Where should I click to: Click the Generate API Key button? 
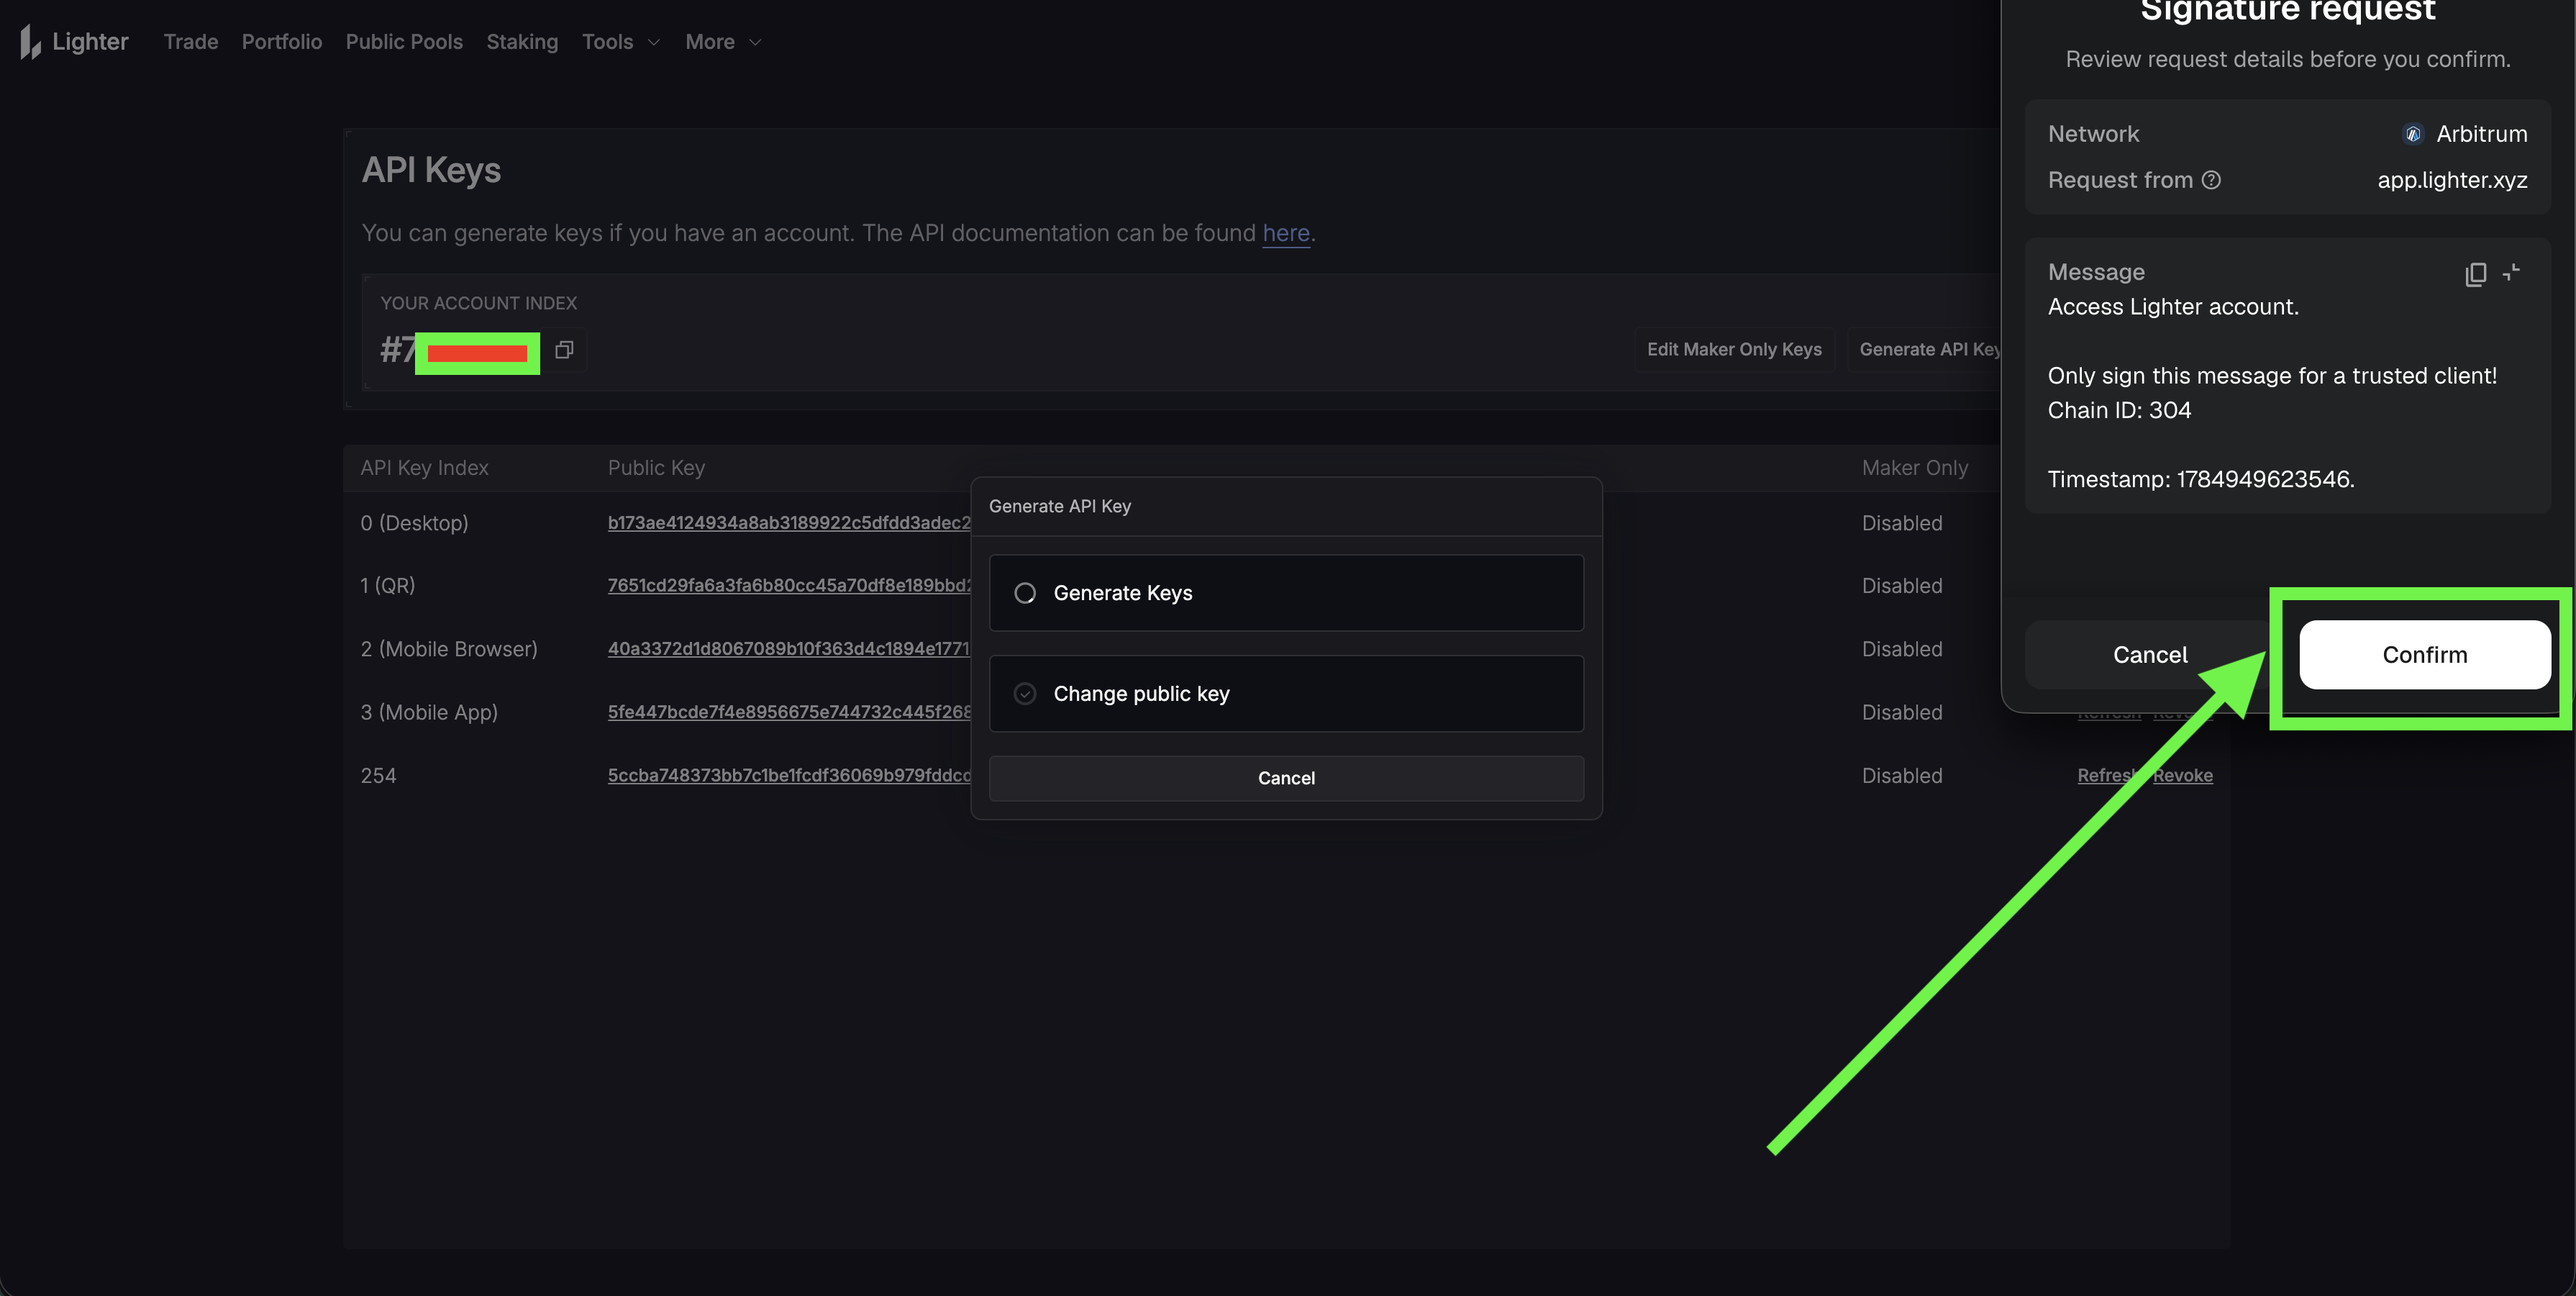tap(1929, 350)
